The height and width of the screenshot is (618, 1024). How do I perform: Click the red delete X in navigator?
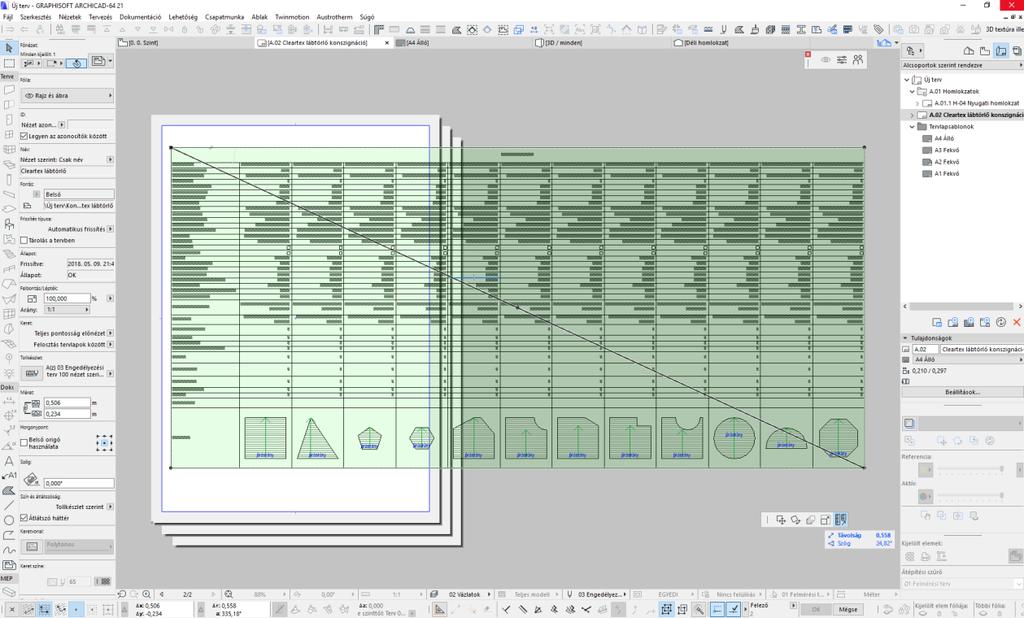pos(1016,322)
